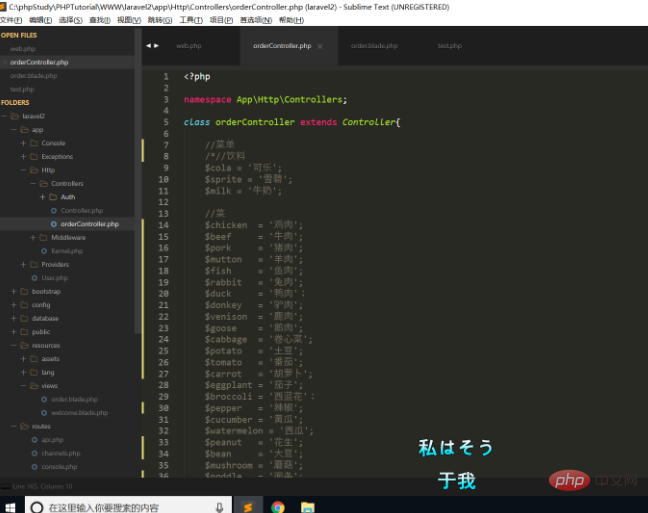The image size is (648, 513).
Task: Click the $watermelon variable on line 32
Action: click(x=234, y=431)
